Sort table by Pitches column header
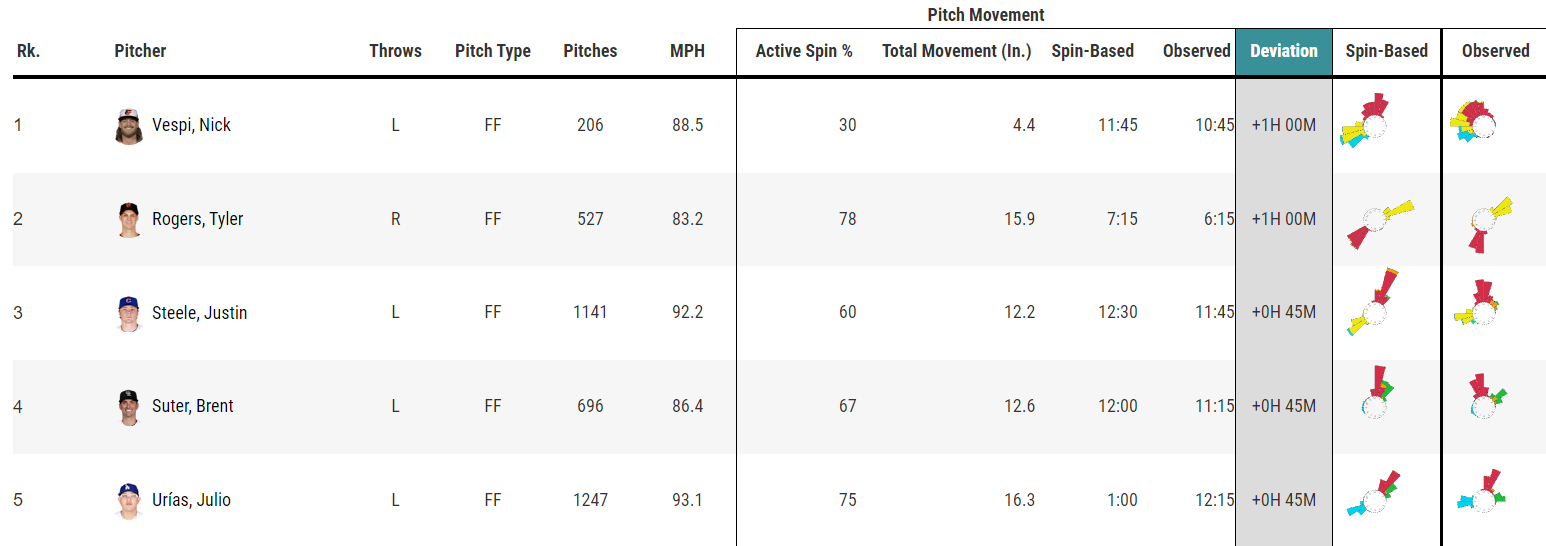This screenshot has height=546, width=1546. (590, 51)
